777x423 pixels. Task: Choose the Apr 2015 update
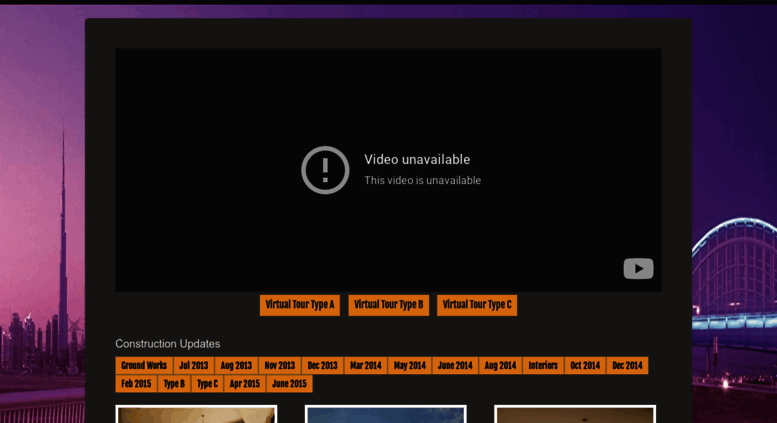245,384
